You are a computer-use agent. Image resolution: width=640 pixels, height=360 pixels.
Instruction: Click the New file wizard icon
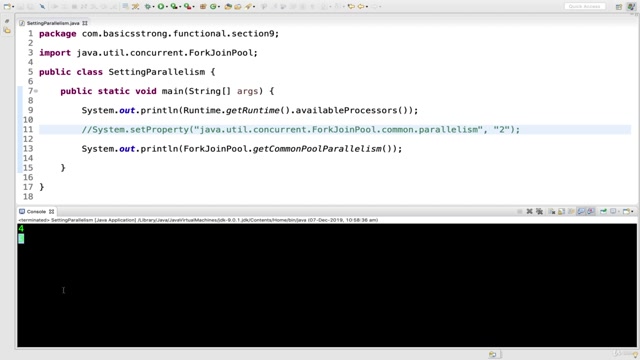(7, 7)
